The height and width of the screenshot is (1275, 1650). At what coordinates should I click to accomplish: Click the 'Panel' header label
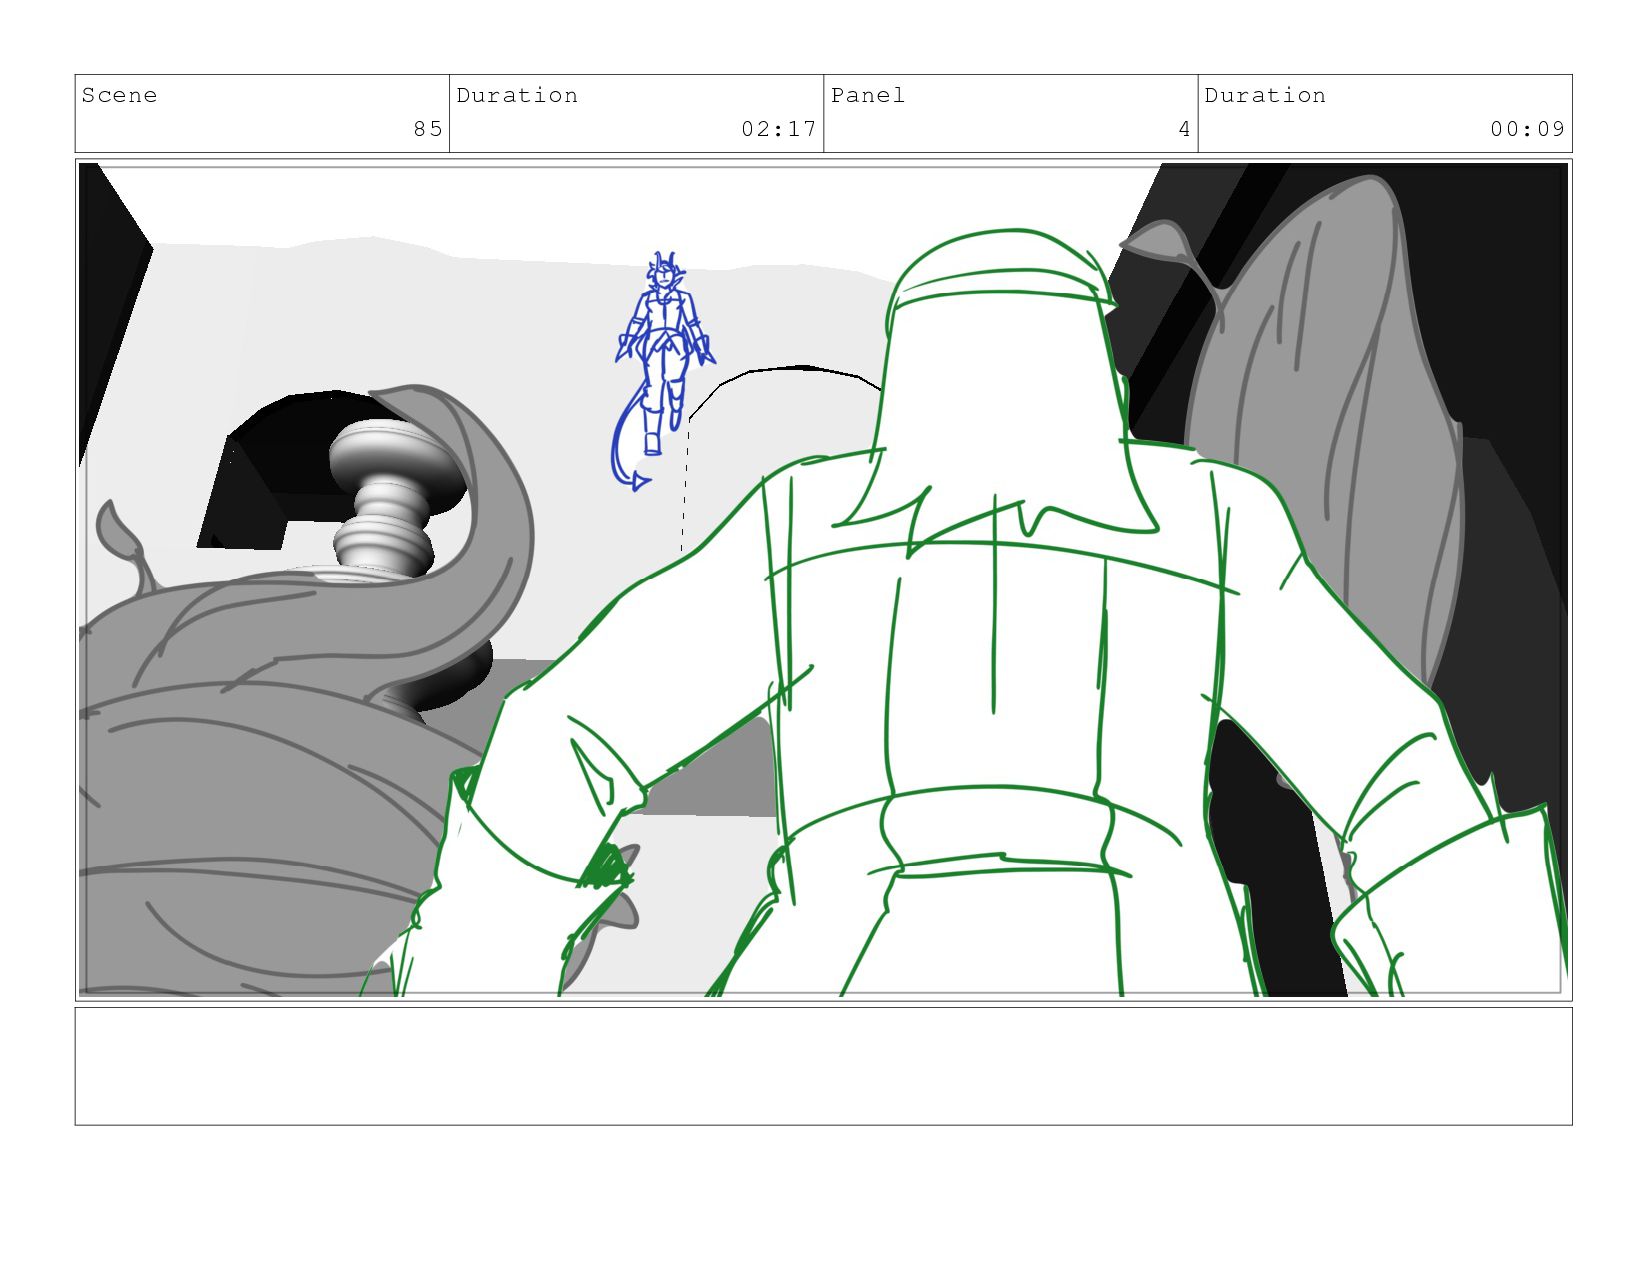pos(867,95)
